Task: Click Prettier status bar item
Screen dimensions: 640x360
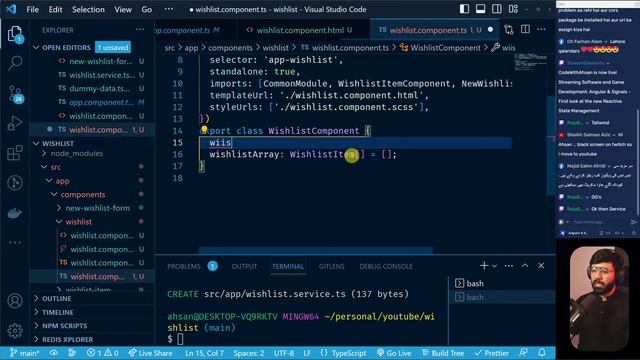Action: coord(492,353)
